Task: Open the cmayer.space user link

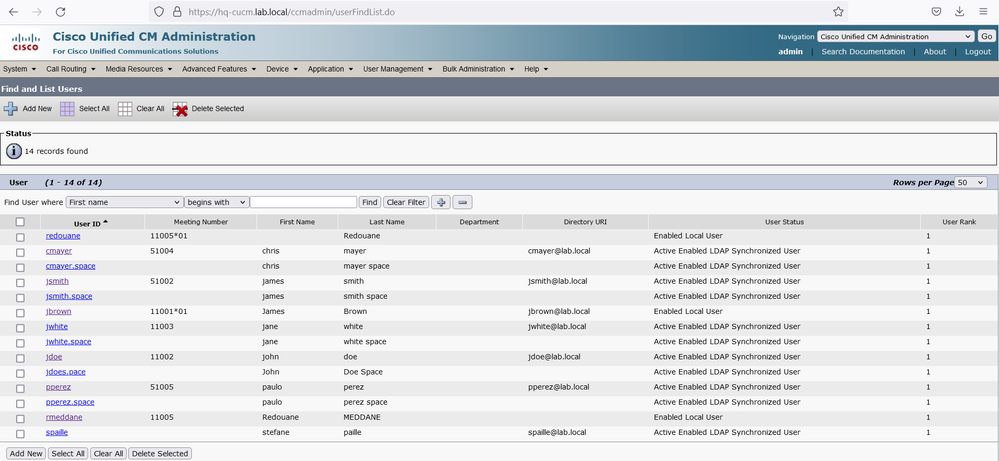Action: click(71, 266)
